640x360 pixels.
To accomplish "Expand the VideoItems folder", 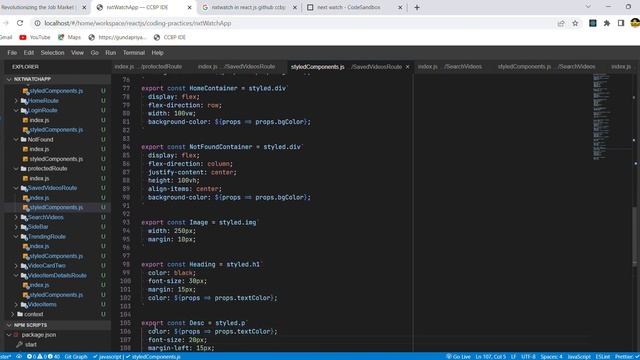I will tap(42, 304).
